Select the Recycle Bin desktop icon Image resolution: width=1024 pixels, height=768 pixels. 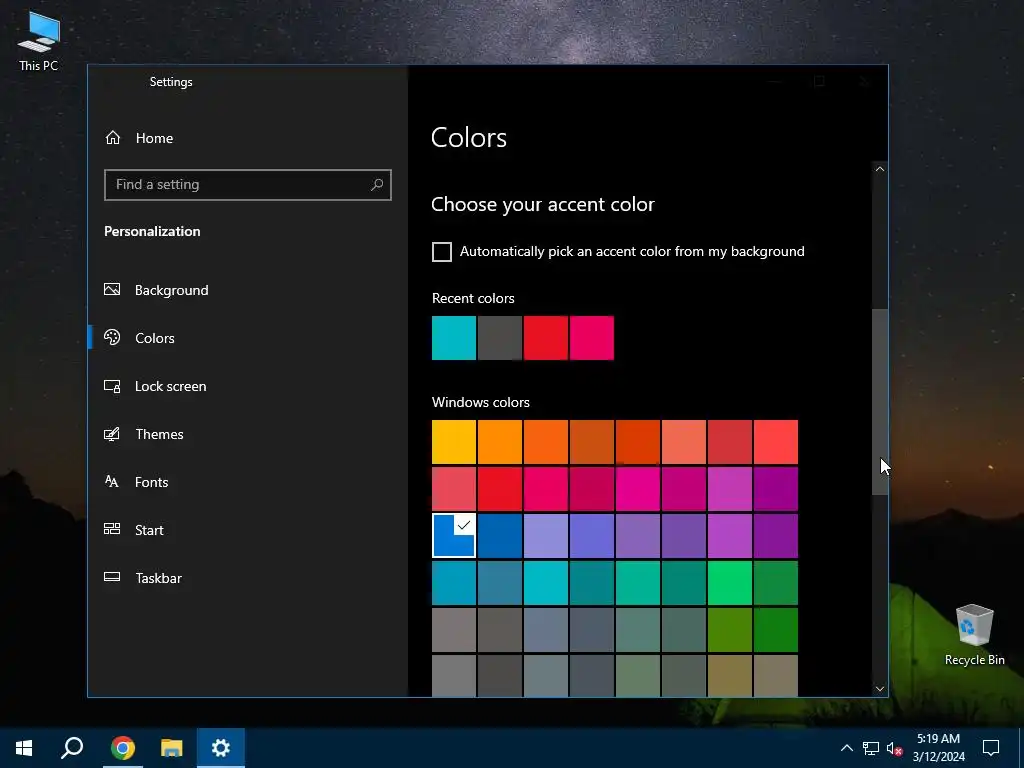click(974, 635)
